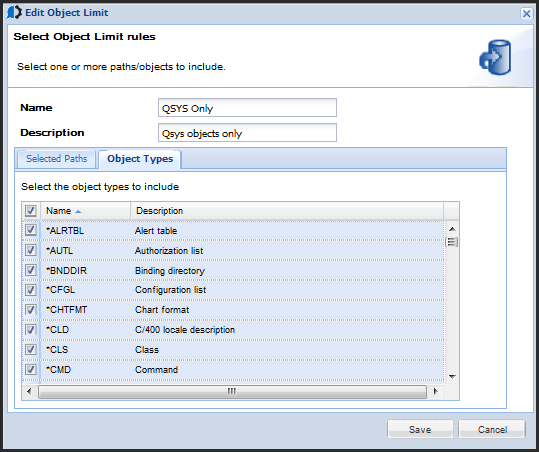Click the horizontal scroll left arrow
This screenshot has width=539, height=452.
[29, 391]
